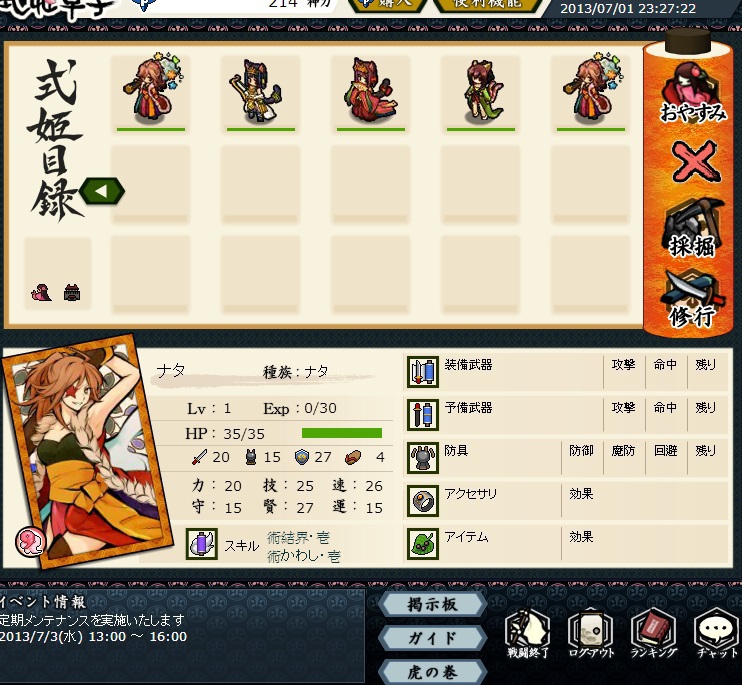Select the second shikihime with bow thumbnail
The width and height of the screenshot is (742, 685).
[x=260, y=93]
